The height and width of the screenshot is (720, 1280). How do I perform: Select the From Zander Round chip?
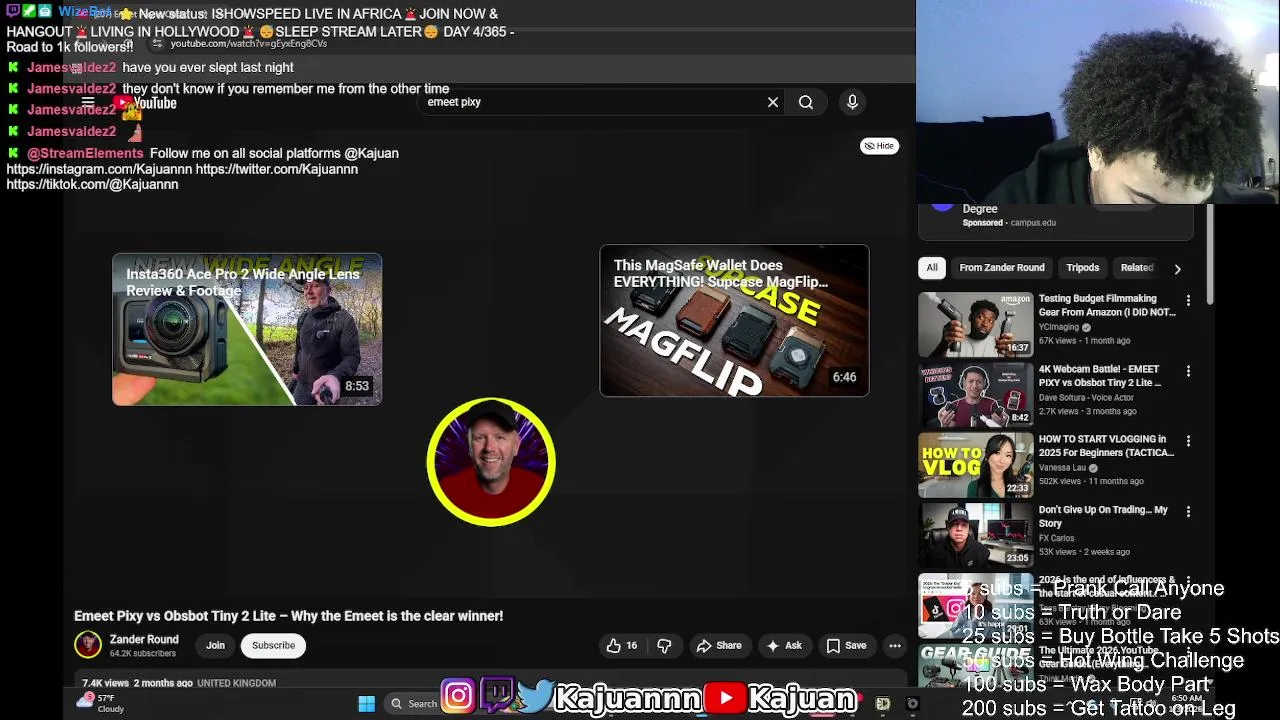[x=1002, y=268]
